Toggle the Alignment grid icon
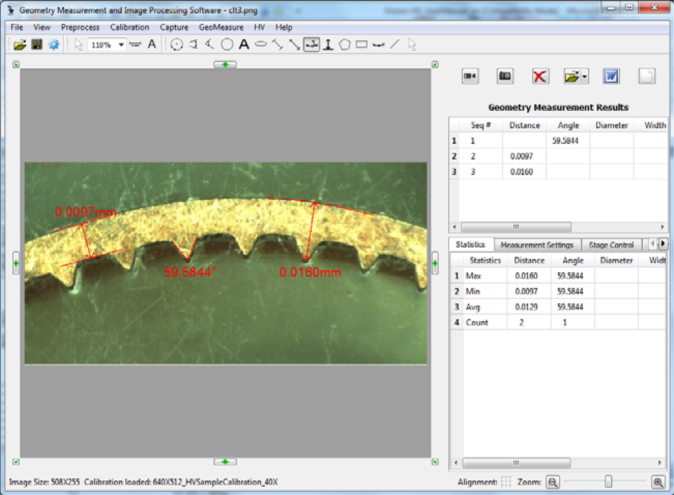674x495 pixels. (x=506, y=482)
